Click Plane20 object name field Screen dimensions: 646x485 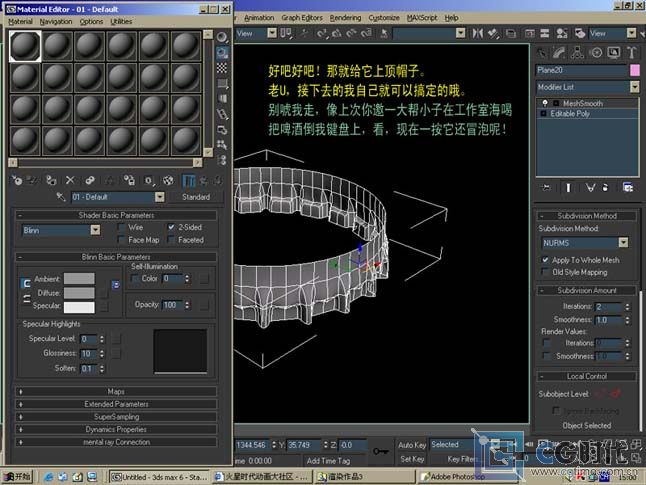581,70
